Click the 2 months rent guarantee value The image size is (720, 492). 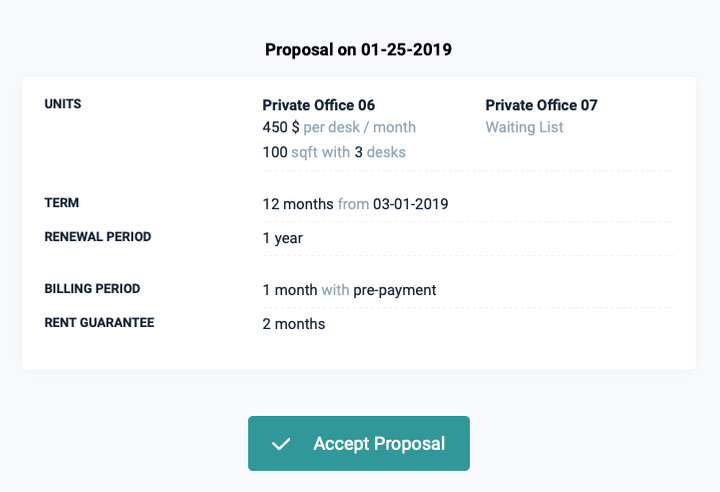click(x=293, y=324)
